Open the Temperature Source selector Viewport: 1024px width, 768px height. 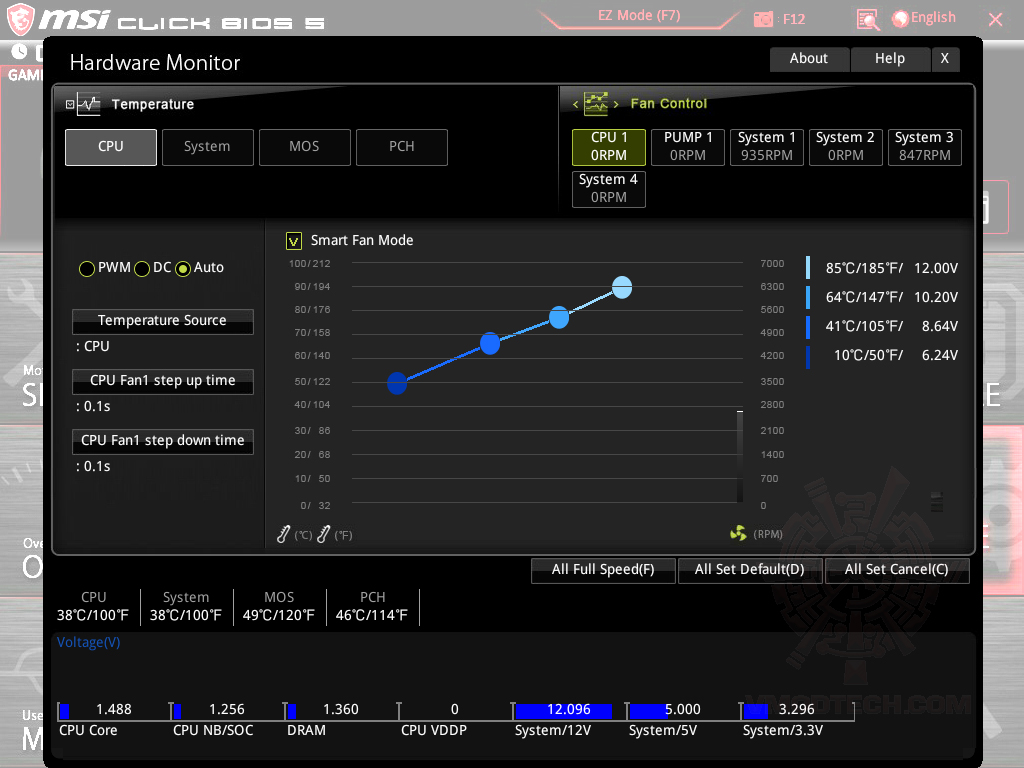point(162,321)
